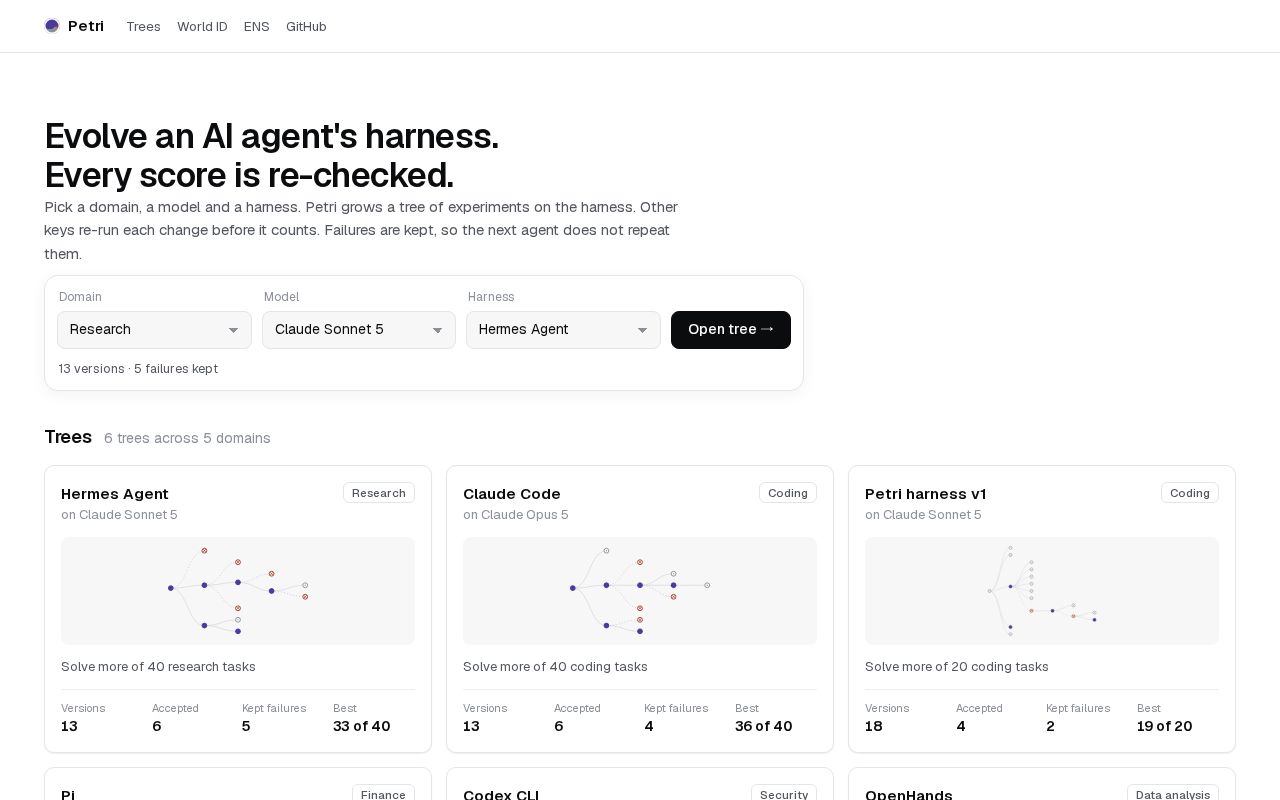Viewport: 1280px width, 800px height.
Task: Click the Petri logo icon
Action: click(52, 26)
